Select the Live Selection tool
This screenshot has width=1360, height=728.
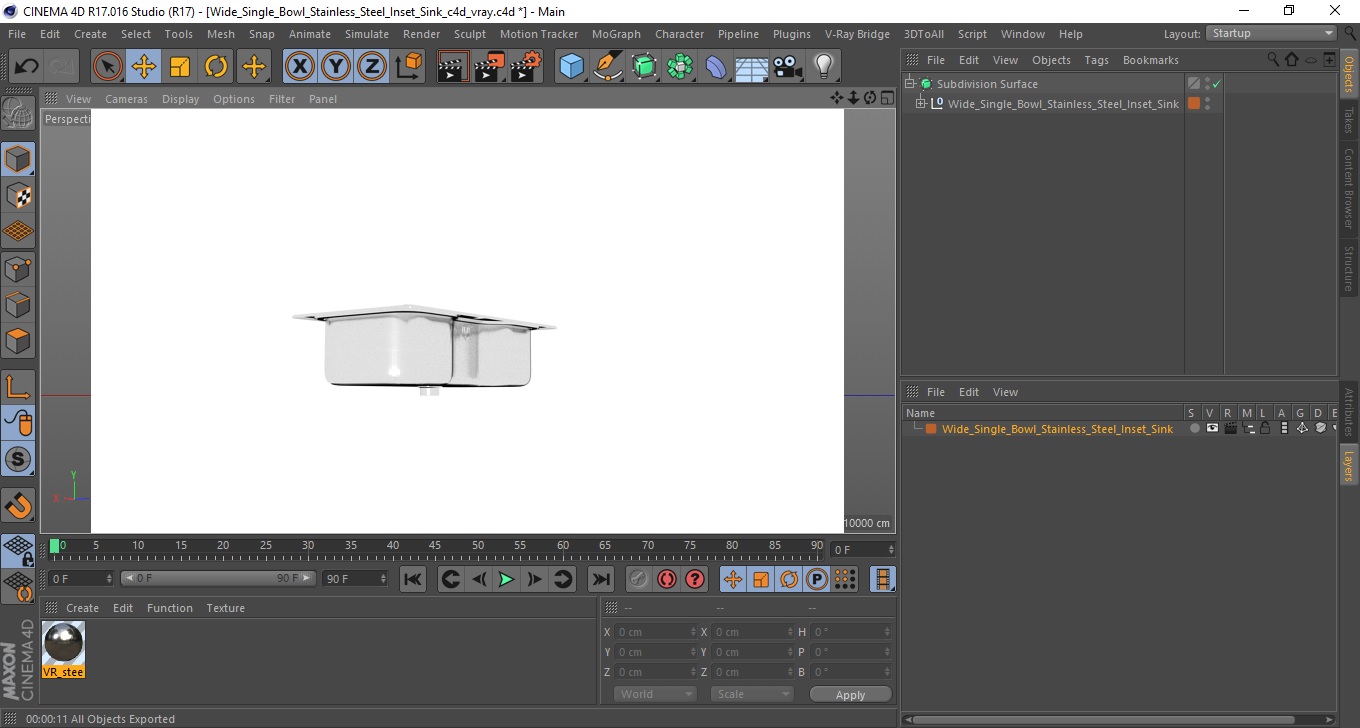108,67
